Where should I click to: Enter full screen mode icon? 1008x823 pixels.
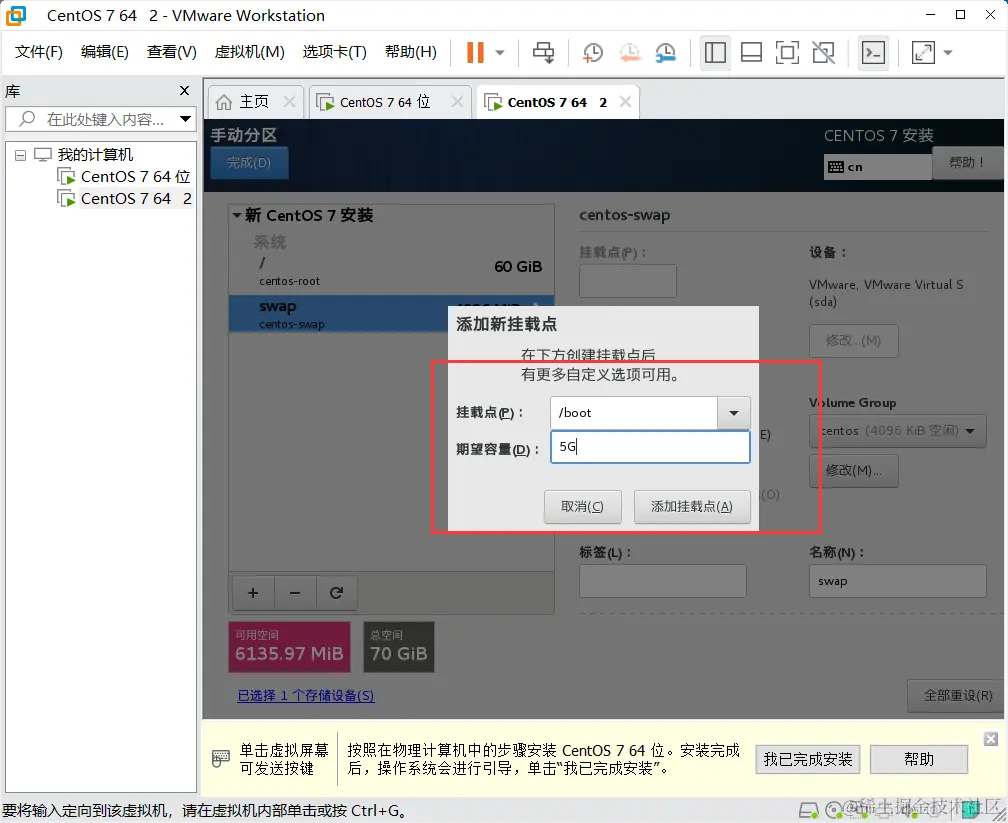[787, 53]
